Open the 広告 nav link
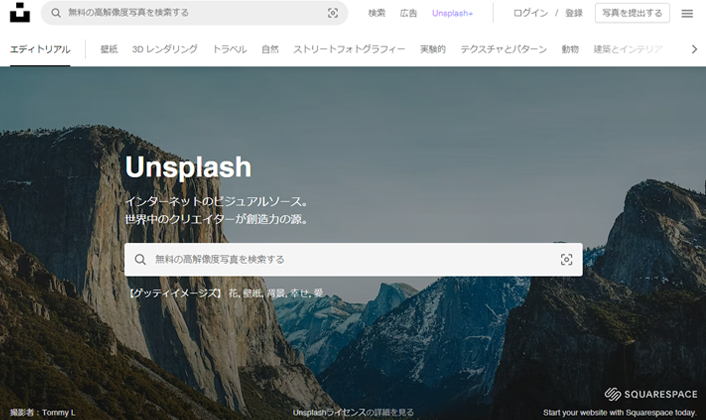Viewport: 706px width, 420px height. 408,13
